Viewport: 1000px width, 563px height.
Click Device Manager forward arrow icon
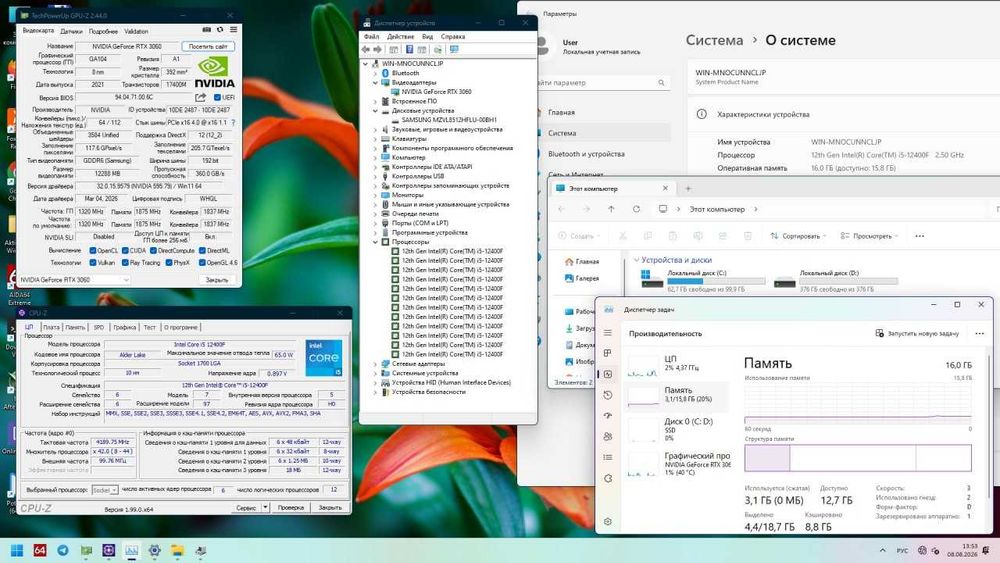[378, 50]
